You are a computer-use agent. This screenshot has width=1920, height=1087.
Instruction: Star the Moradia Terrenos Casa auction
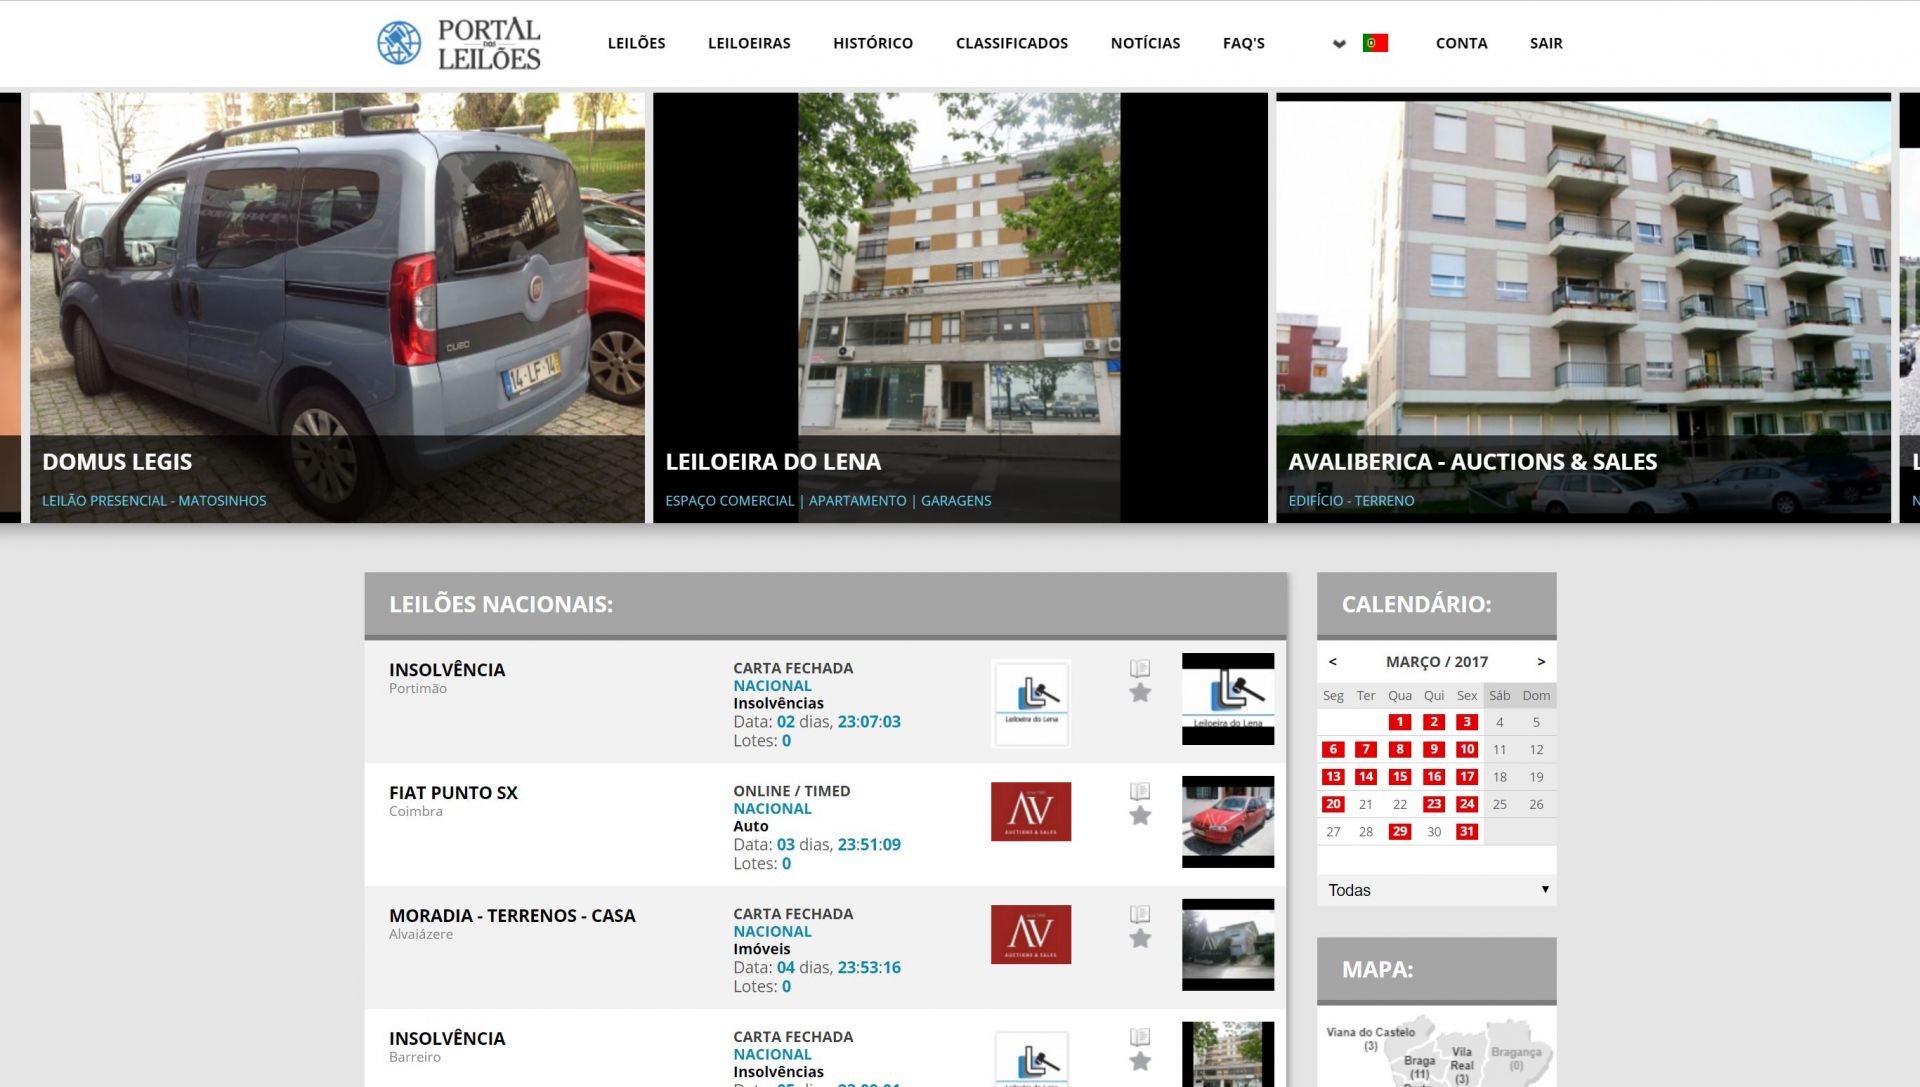click(1140, 939)
